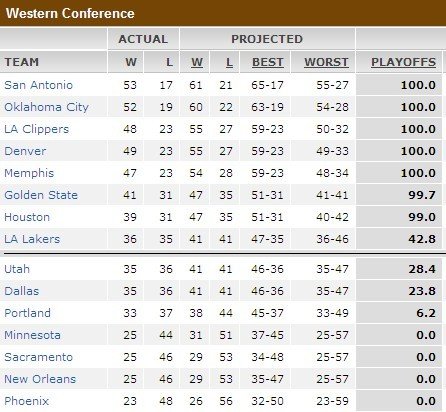Viewport: 446px width, 412px height.
Task: Open the Golden State team link
Action: pos(41,195)
